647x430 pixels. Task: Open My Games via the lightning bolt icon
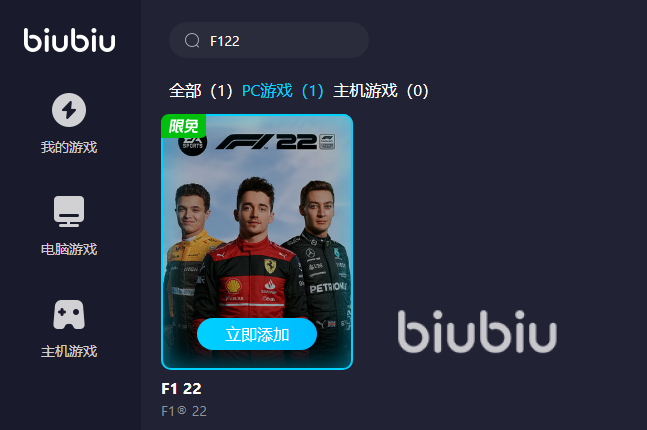point(69,110)
